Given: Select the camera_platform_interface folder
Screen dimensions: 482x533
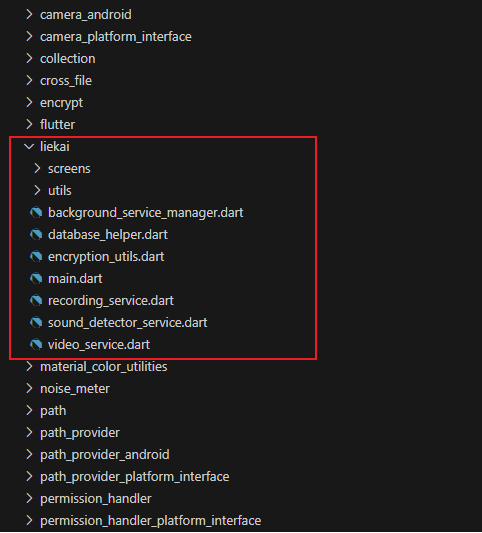Looking at the screenshot, I should coord(116,37).
